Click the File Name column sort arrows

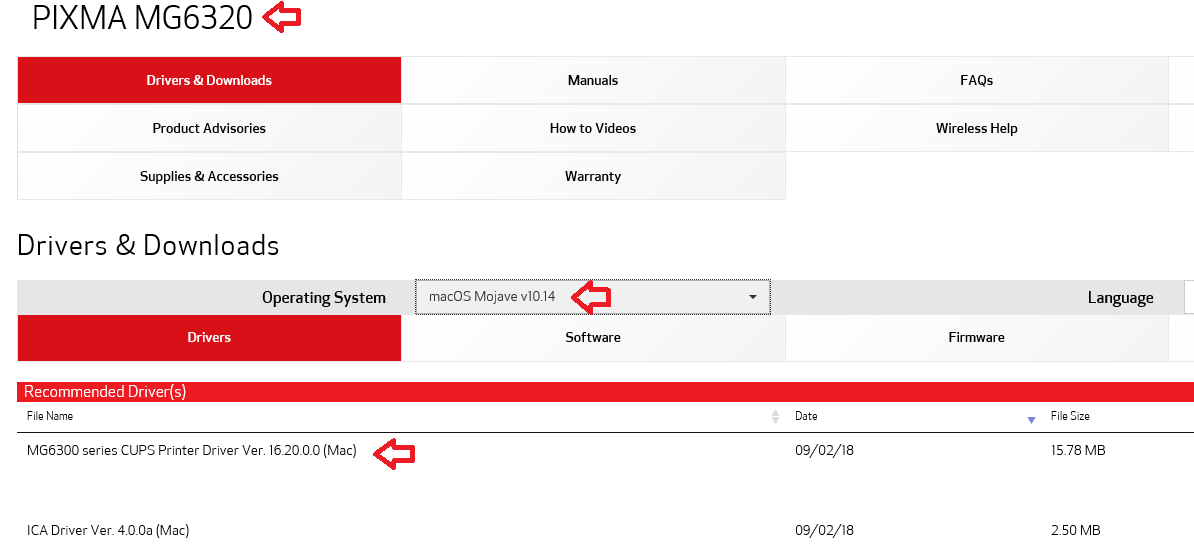click(x=775, y=416)
